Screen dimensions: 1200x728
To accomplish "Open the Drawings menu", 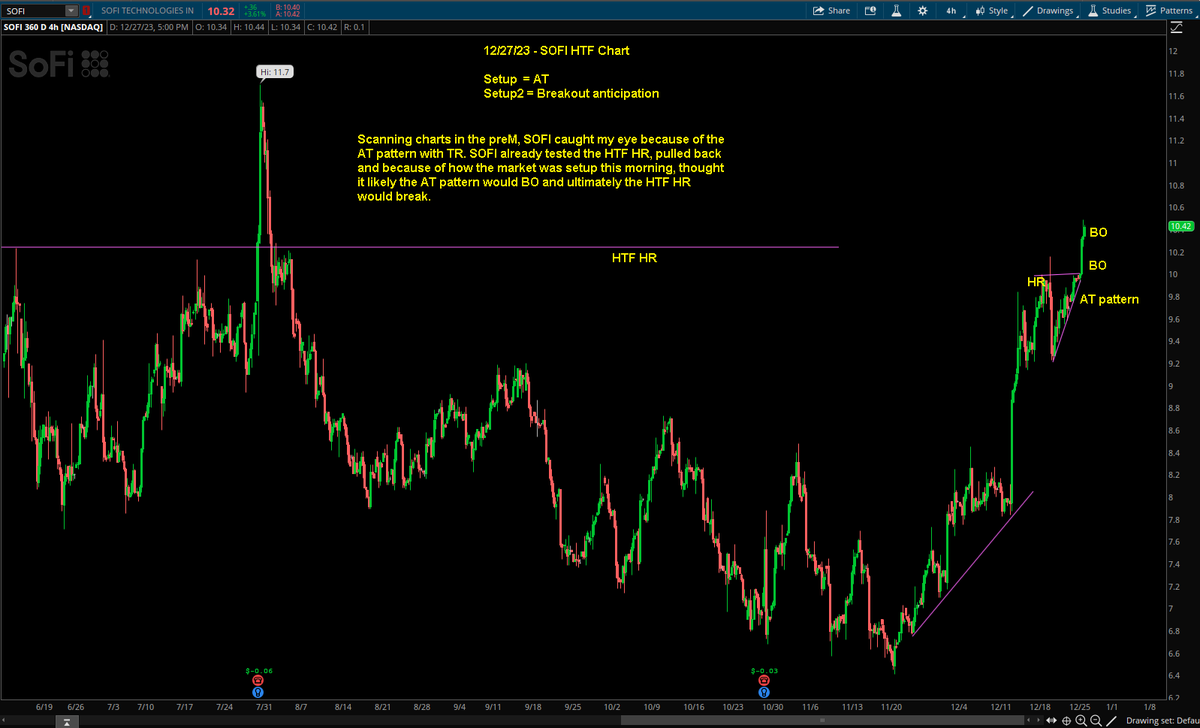I will point(1048,10).
